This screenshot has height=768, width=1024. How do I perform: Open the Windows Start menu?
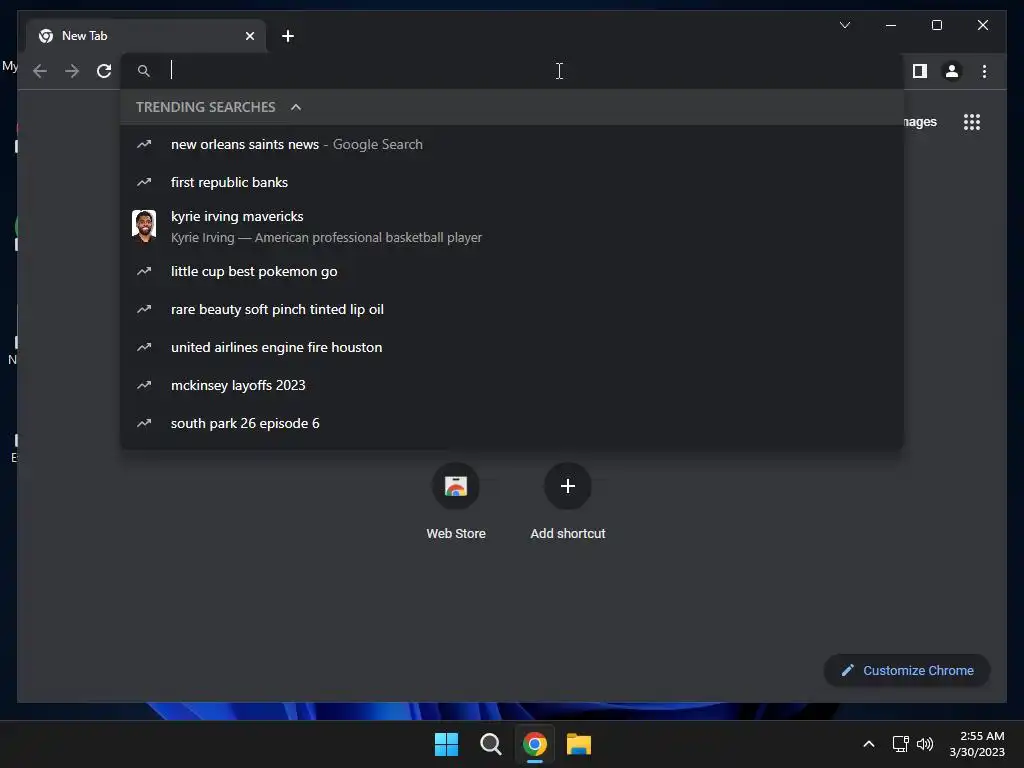pos(446,744)
